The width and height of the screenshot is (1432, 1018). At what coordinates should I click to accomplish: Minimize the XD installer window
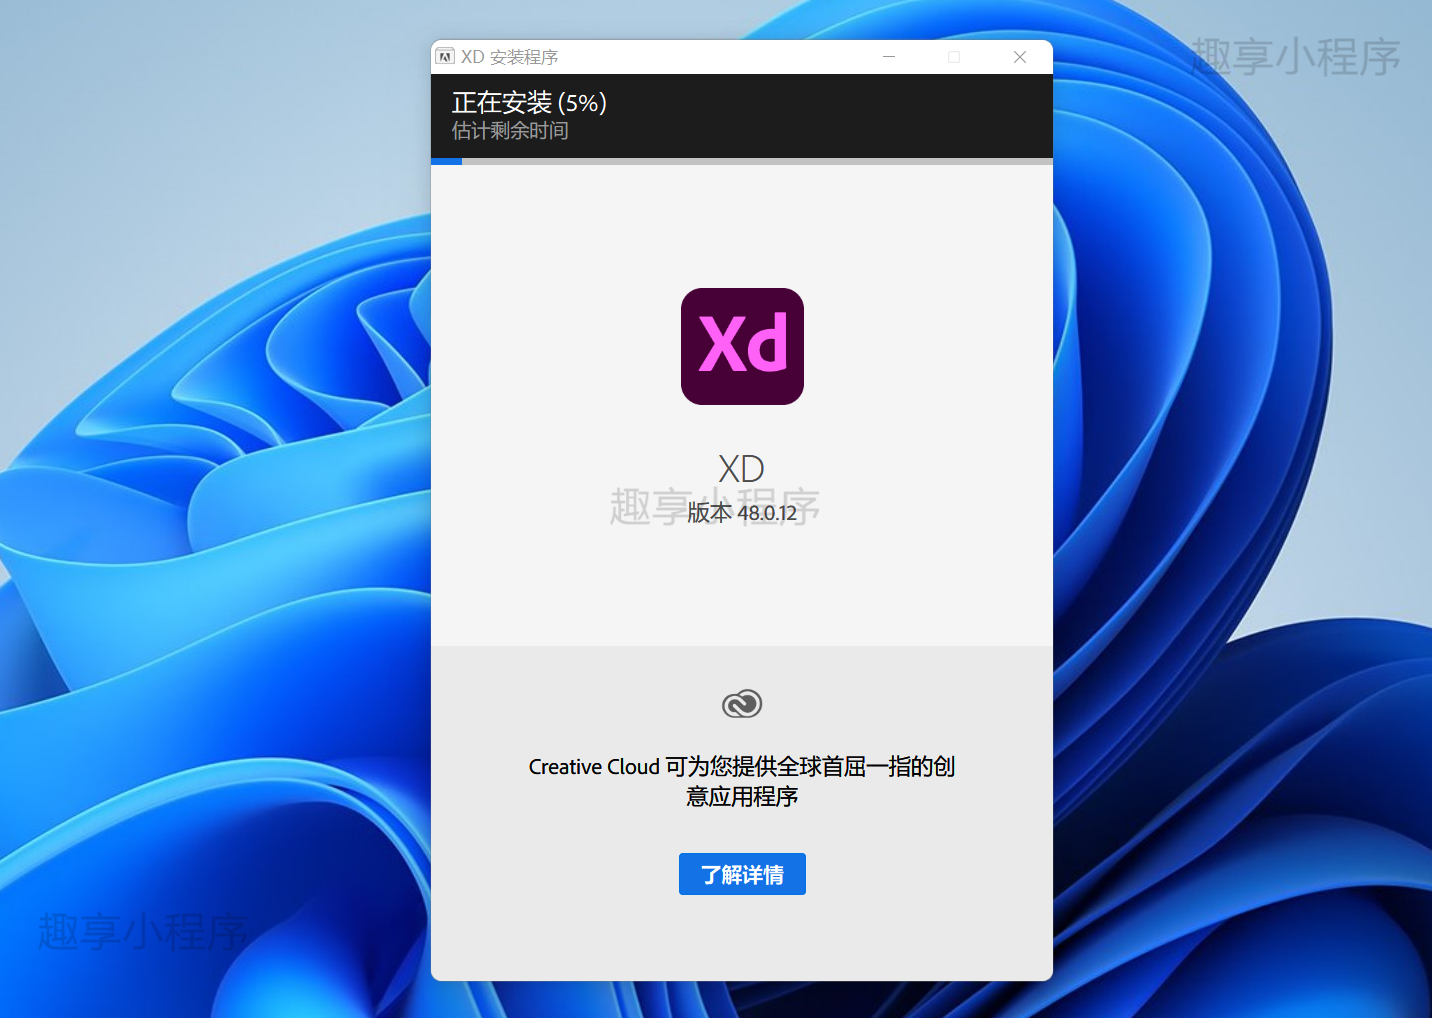[889, 57]
